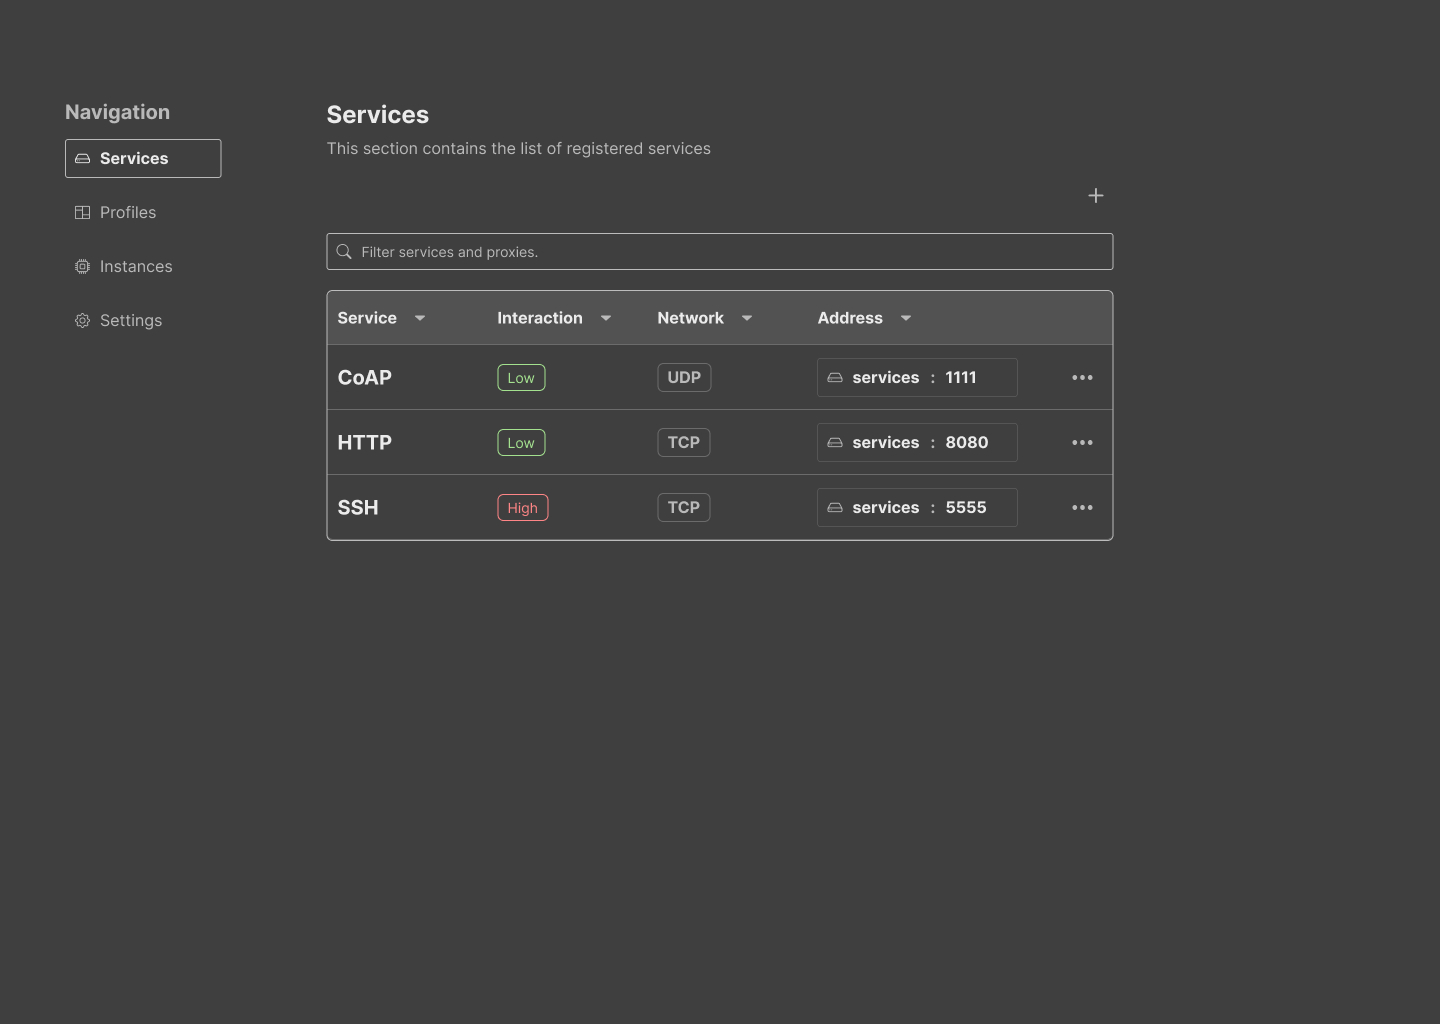Click the plus icon to add service
1440x1024 pixels.
click(x=1095, y=196)
